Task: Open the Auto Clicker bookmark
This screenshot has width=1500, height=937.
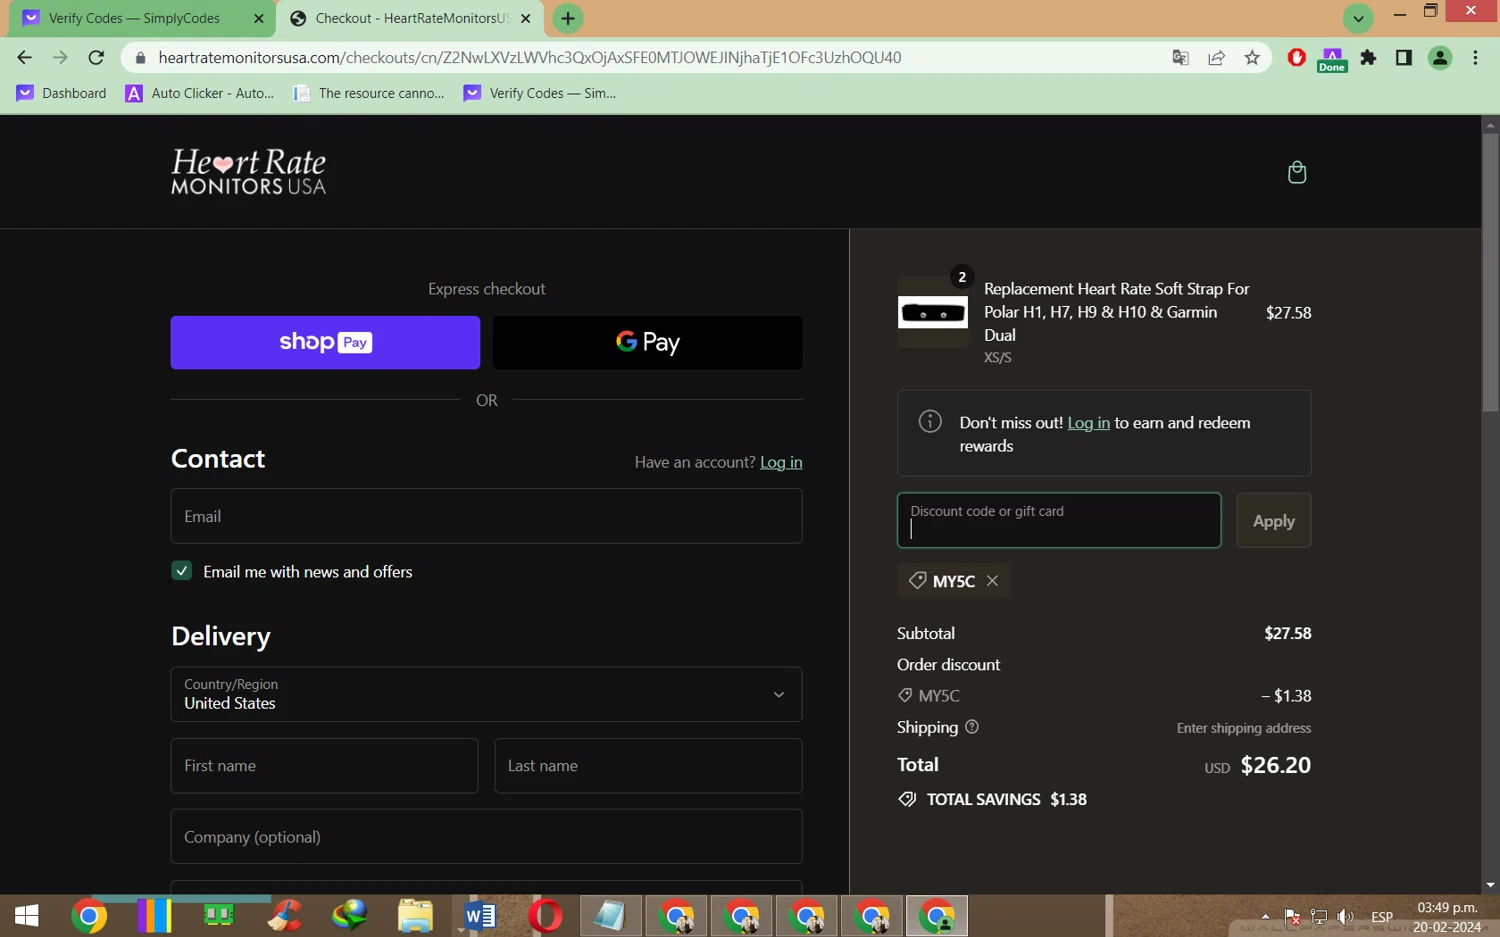Action: [200, 93]
